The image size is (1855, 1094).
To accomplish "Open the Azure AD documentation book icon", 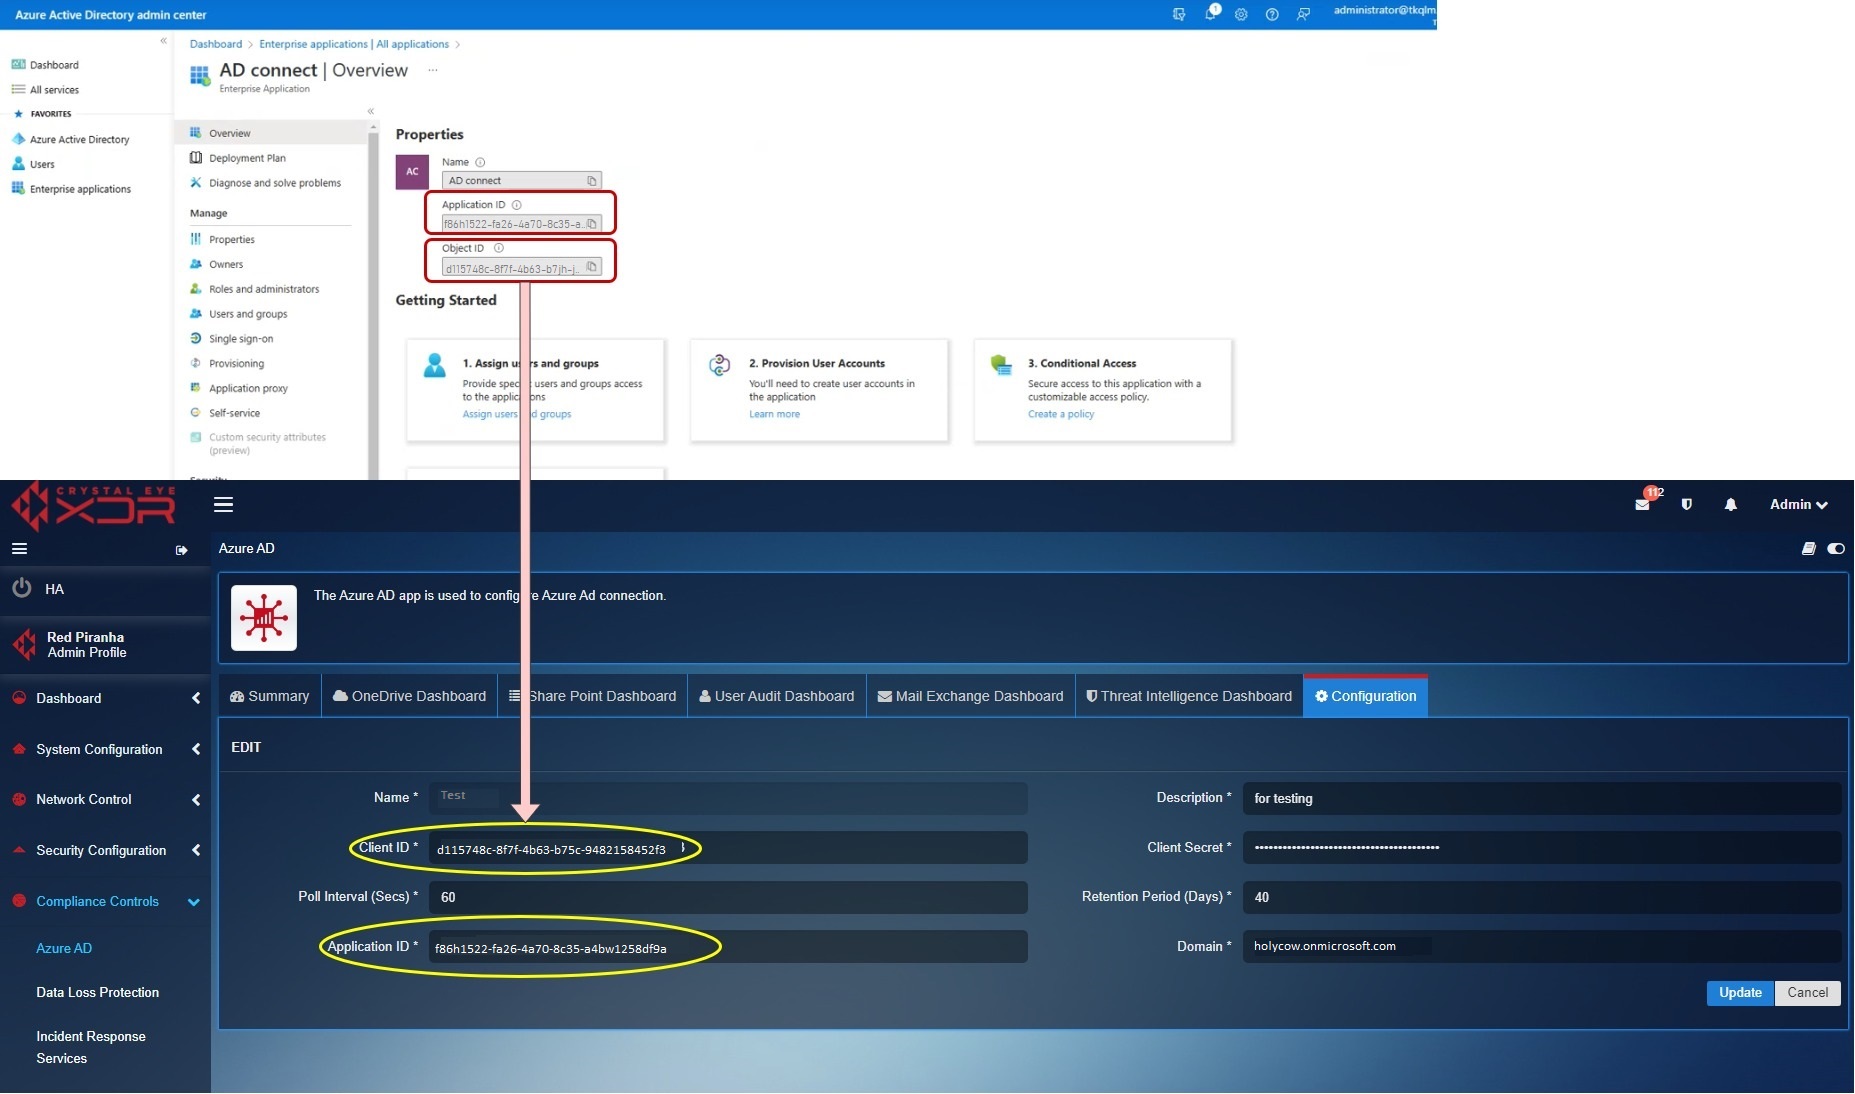I will pos(1809,549).
